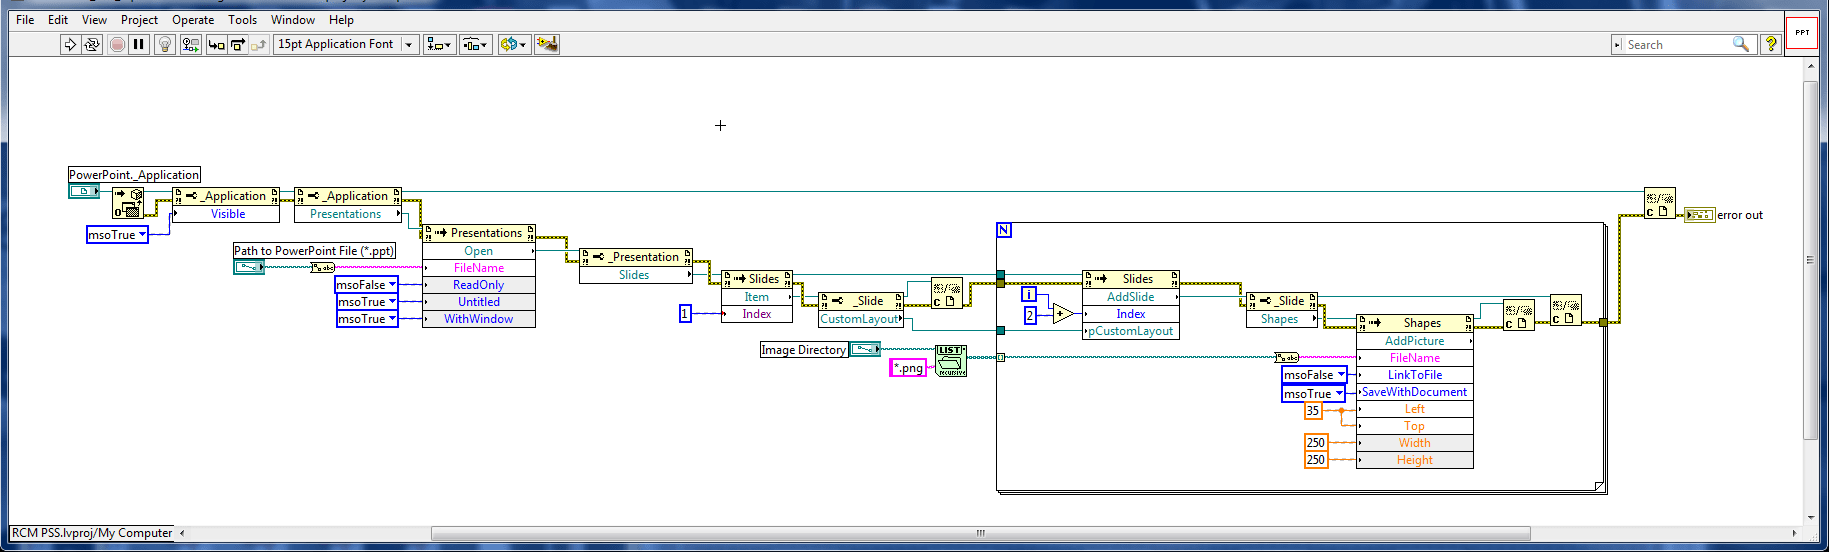Click the Clean Up Diagram broom icon

point(547,44)
